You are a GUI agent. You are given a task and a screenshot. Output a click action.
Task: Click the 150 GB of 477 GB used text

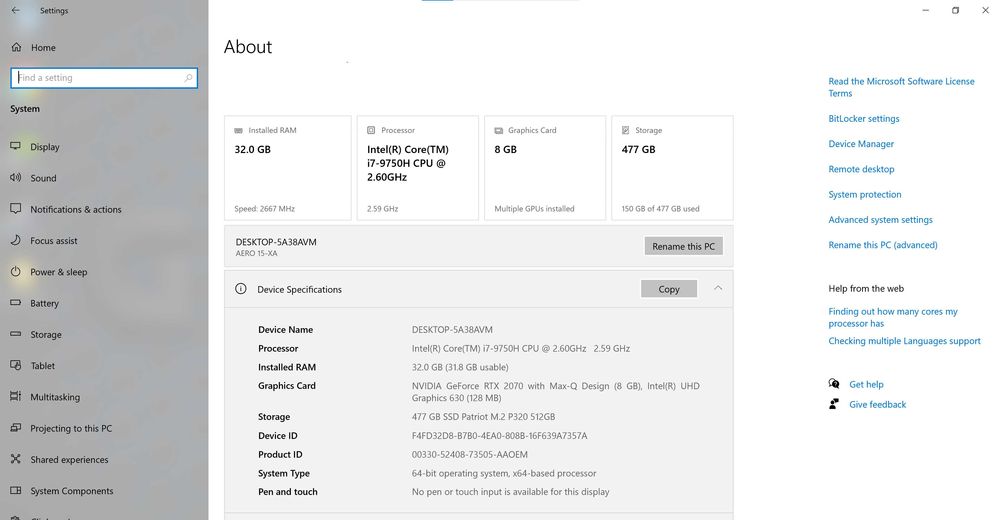[660, 209]
